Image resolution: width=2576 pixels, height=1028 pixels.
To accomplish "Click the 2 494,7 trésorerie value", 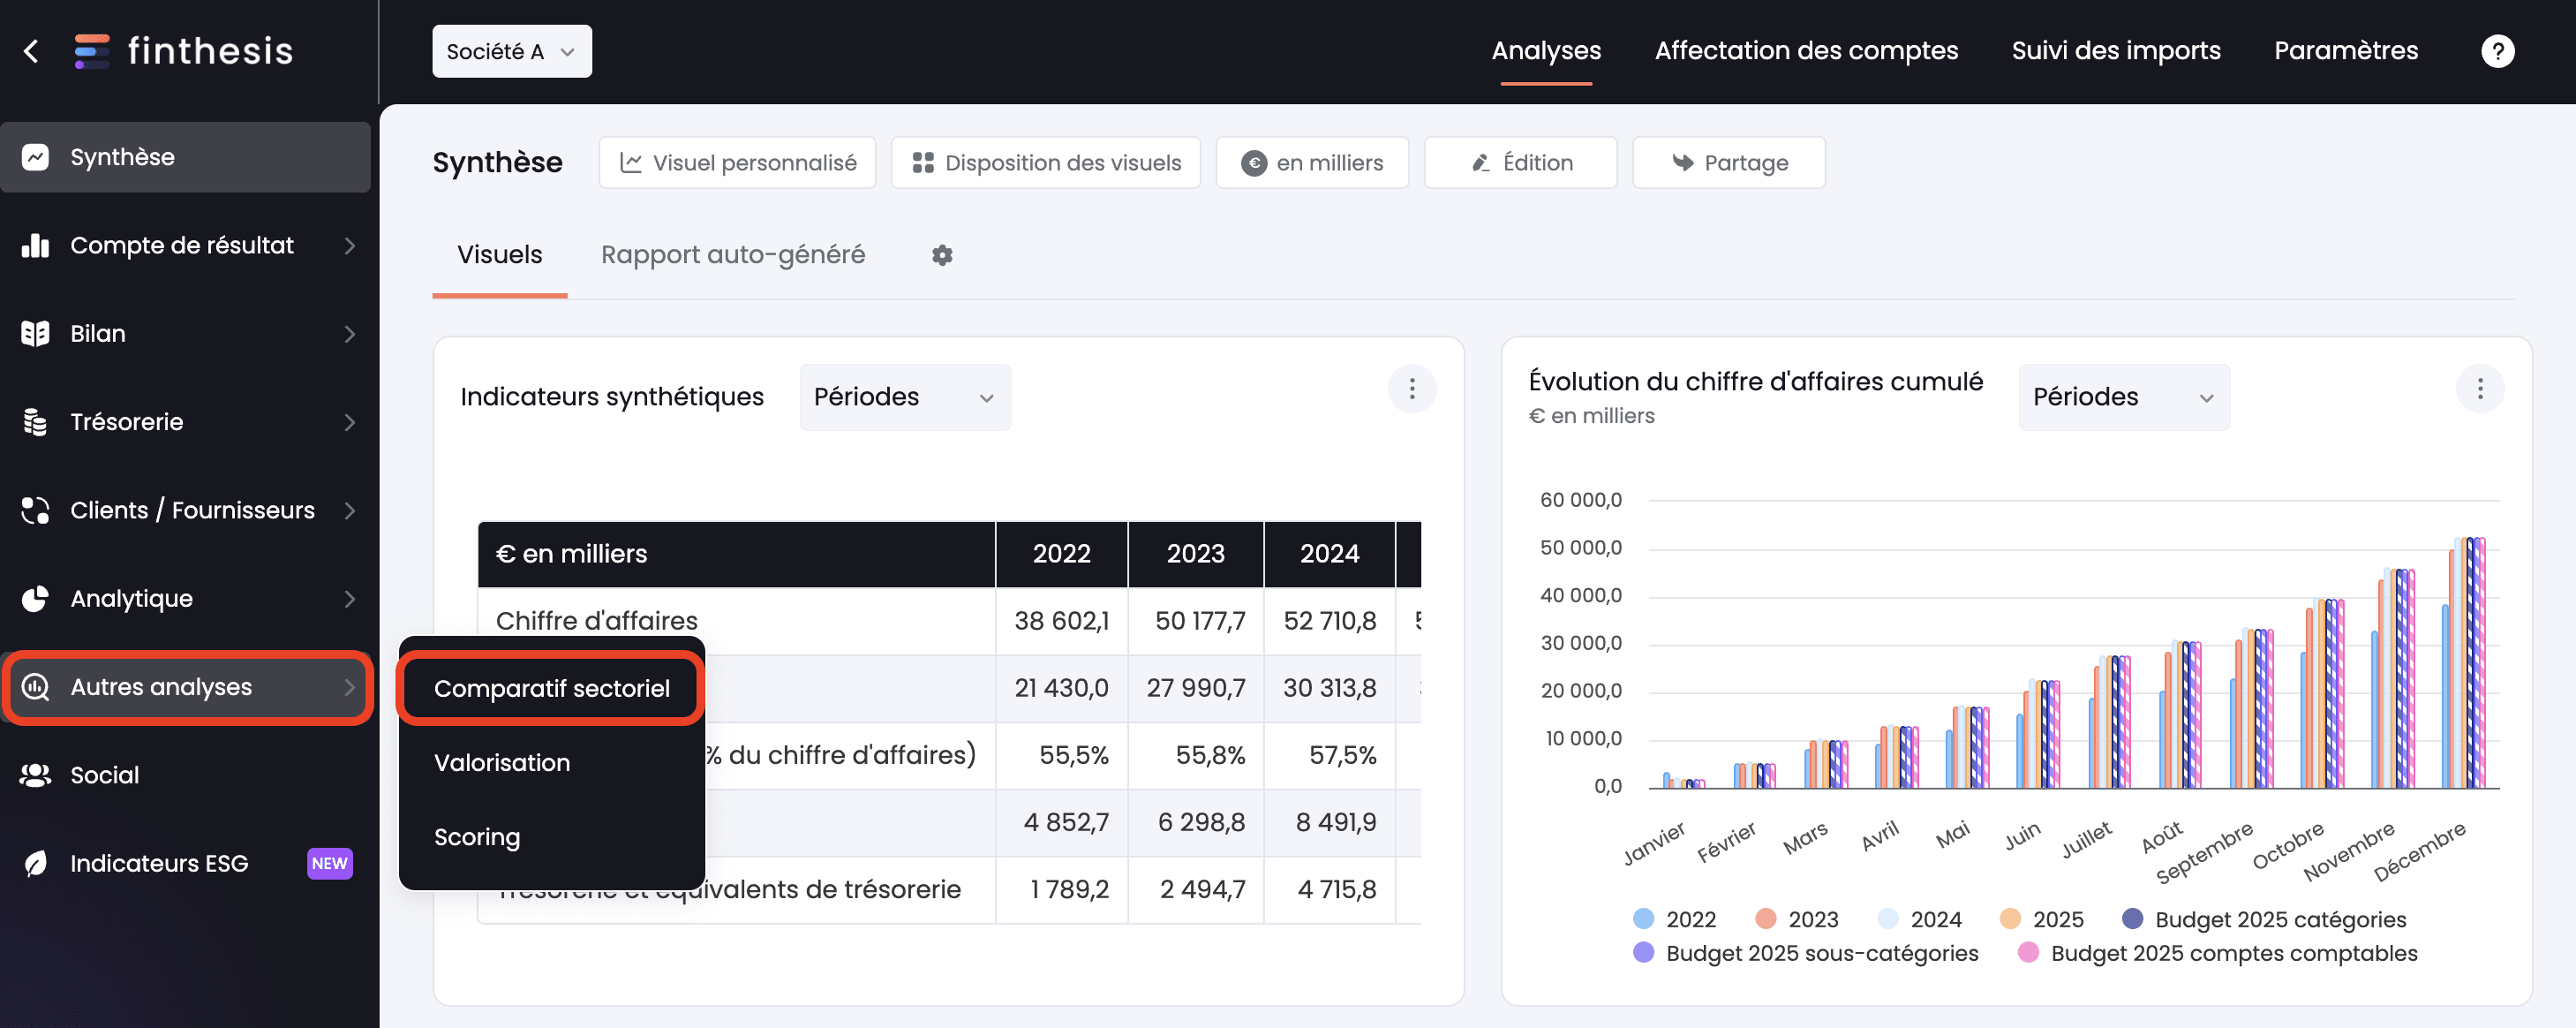I will (x=1202, y=889).
